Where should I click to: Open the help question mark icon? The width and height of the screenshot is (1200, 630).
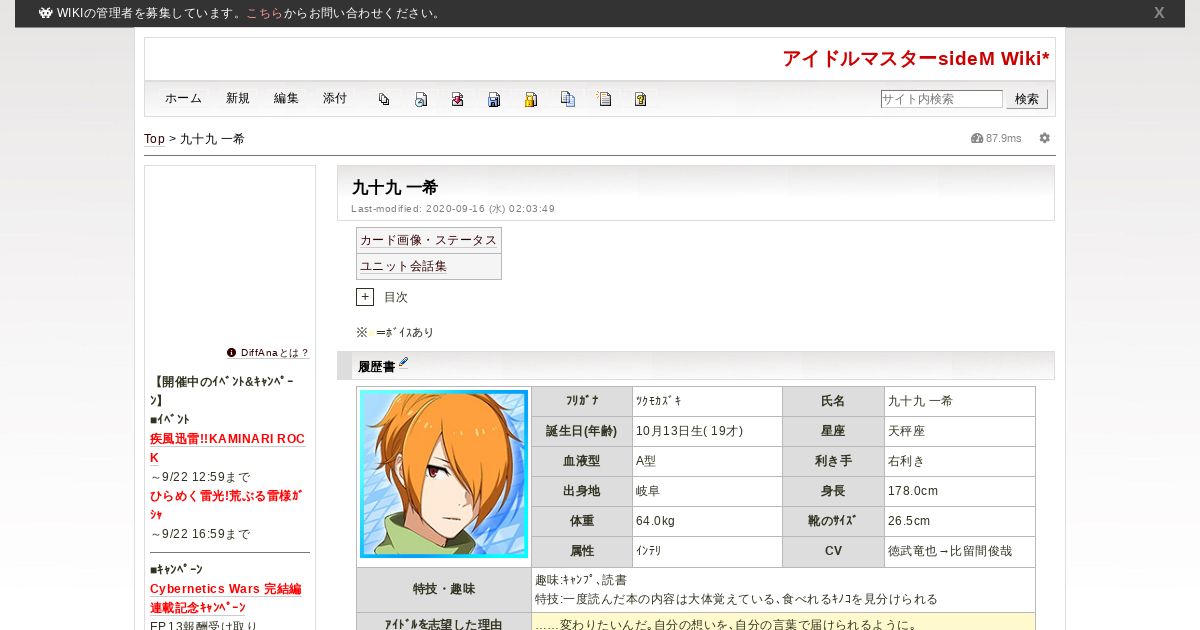tap(641, 99)
